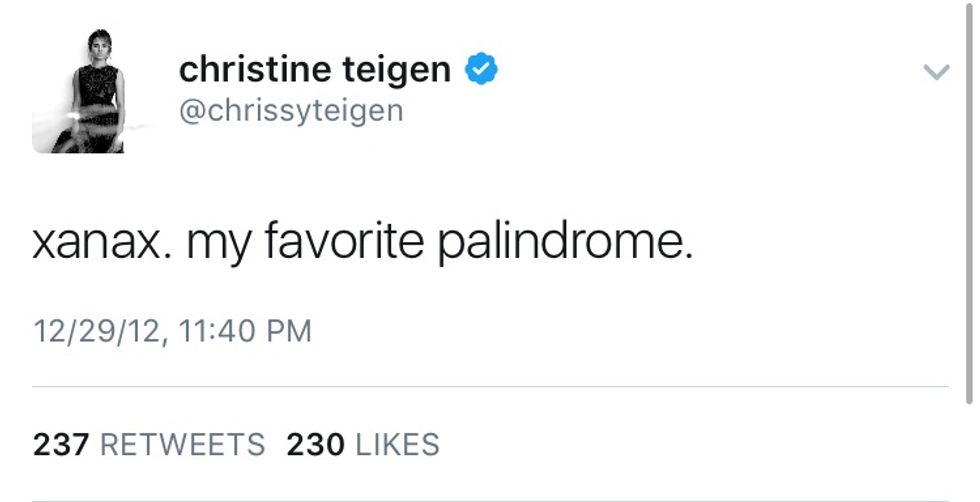
Task: Click the surname "teigen" in header
Action: [405, 71]
